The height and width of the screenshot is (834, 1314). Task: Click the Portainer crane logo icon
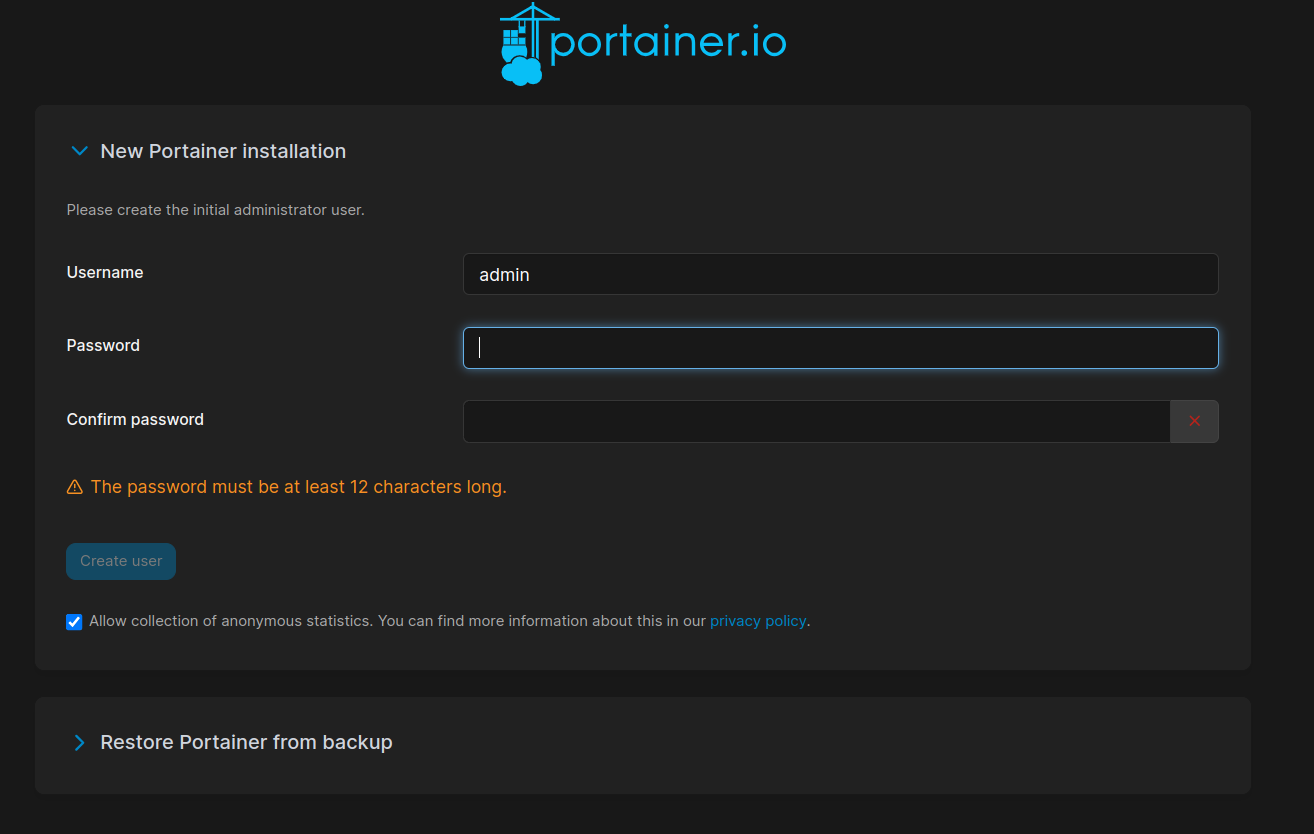pyautogui.click(x=522, y=44)
